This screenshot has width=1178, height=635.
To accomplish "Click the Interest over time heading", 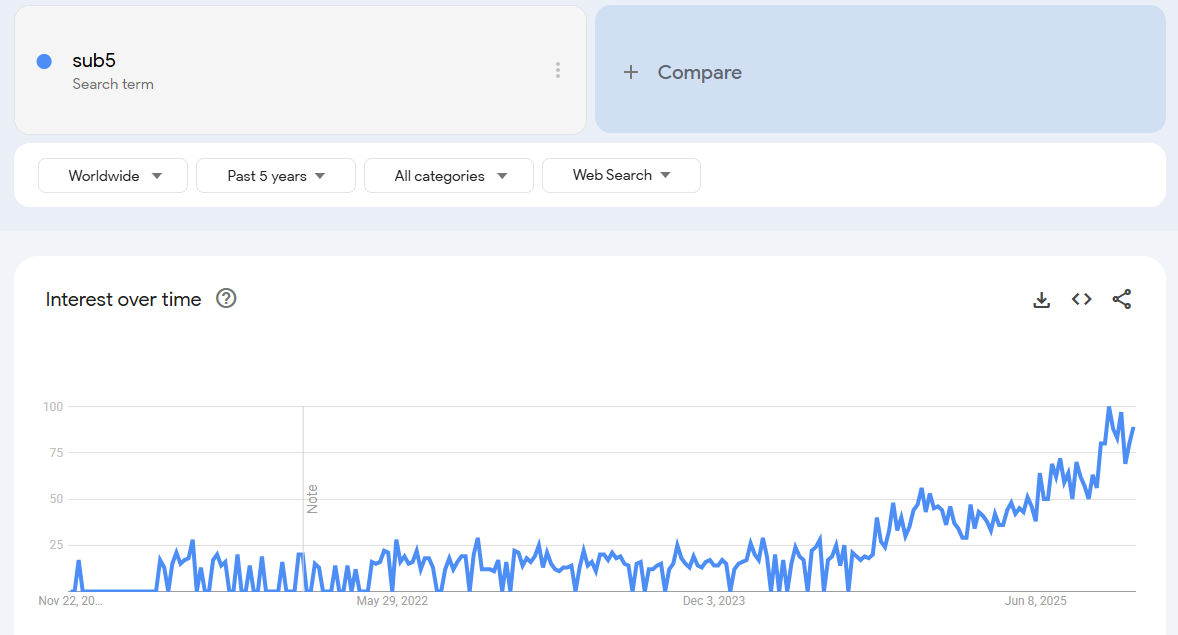I will [x=123, y=299].
